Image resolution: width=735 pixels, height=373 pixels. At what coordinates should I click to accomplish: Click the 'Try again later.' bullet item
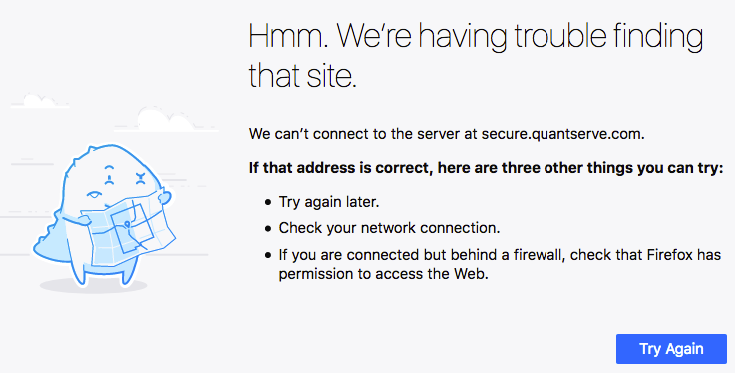[329, 202]
